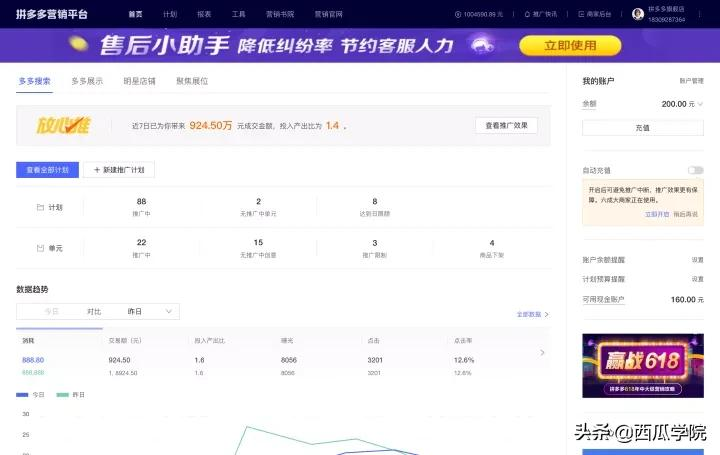
Task: Click the 新建推广计划 button
Action: (x=119, y=170)
